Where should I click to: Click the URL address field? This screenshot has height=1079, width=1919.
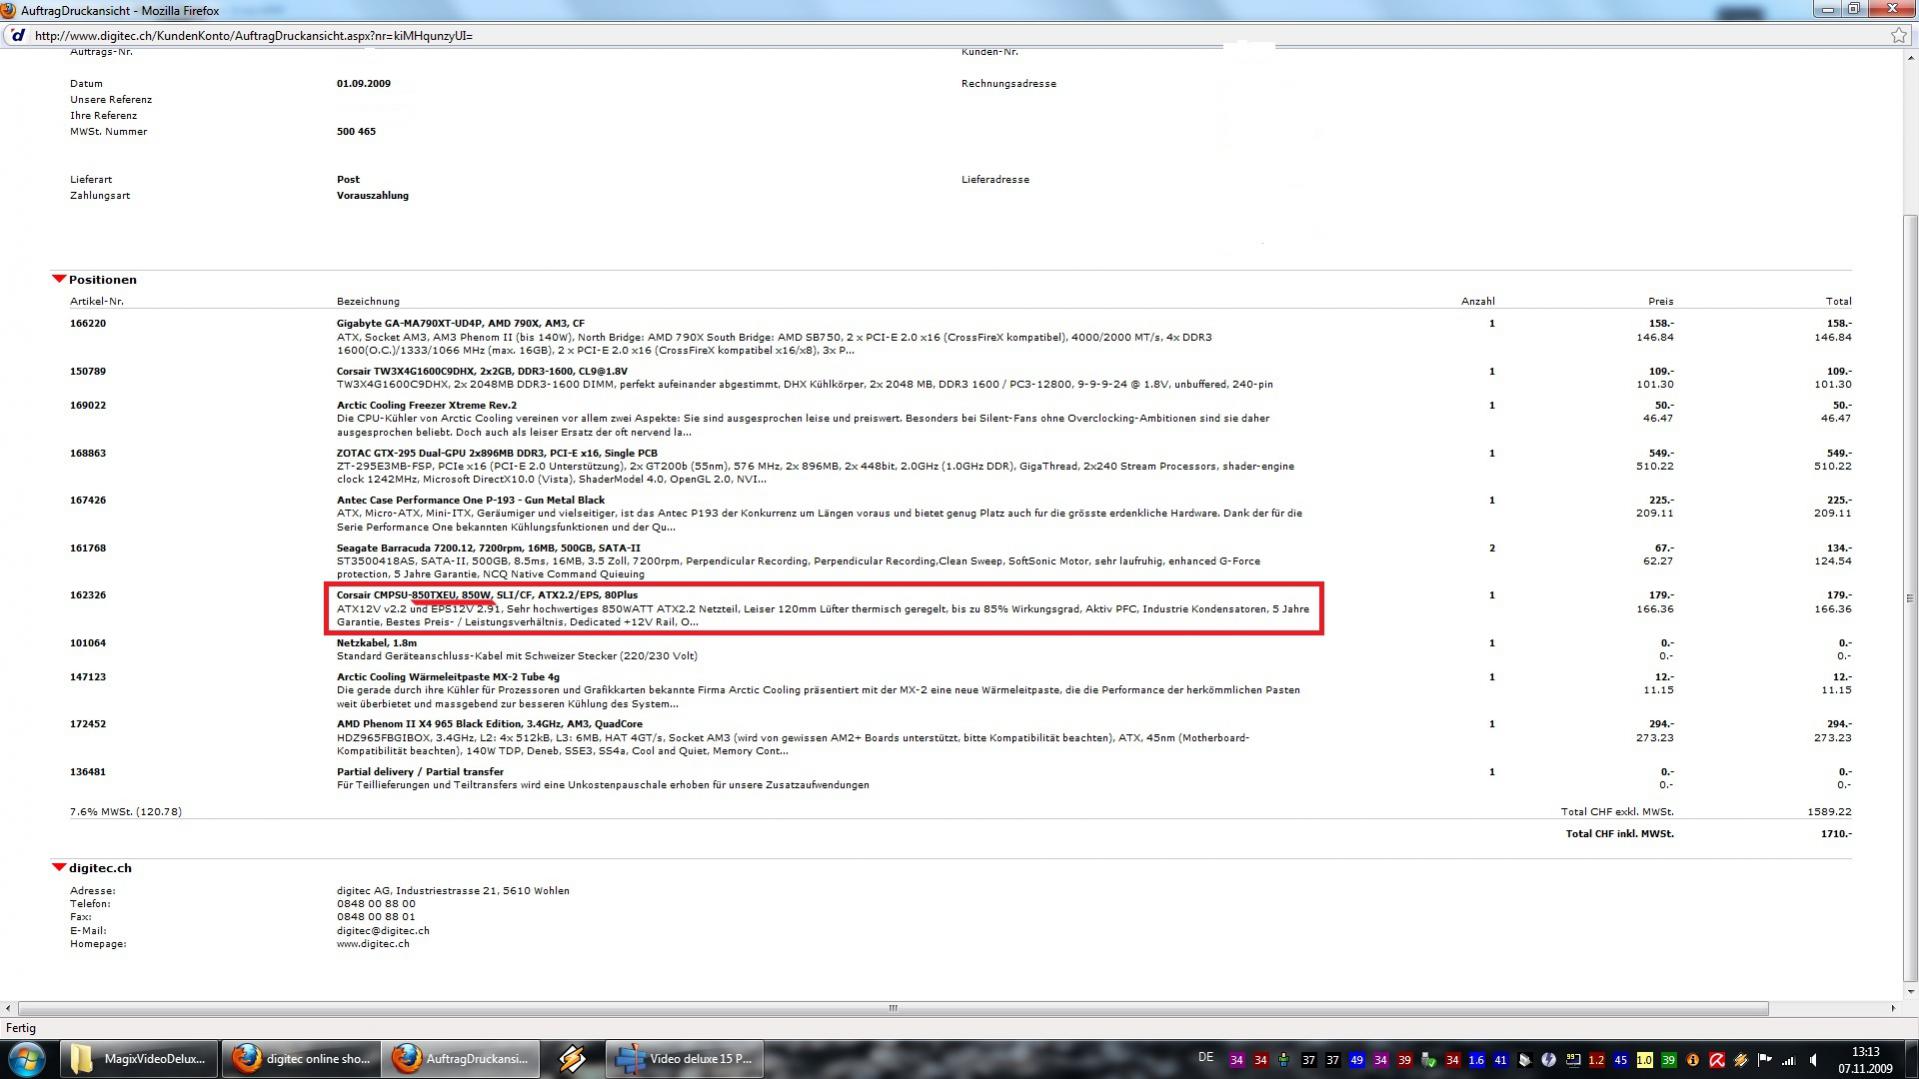950,35
